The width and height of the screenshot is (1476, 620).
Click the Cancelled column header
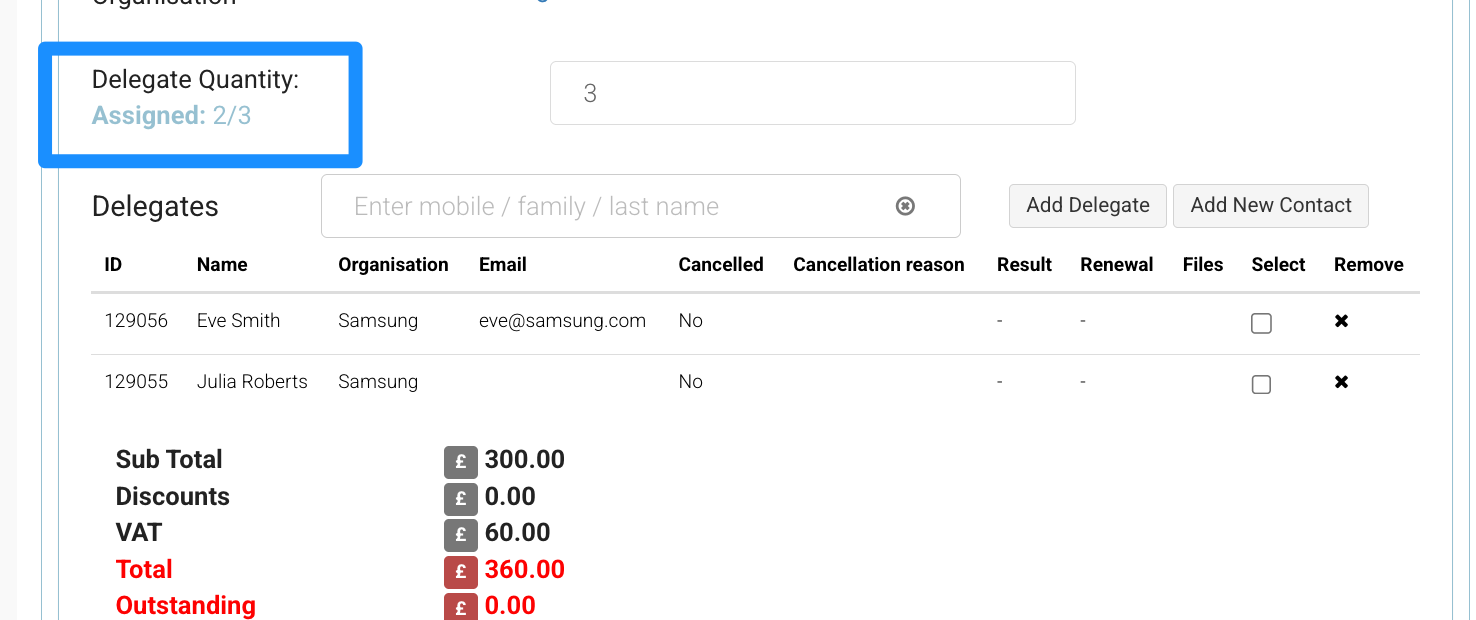pyautogui.click(x=720, y=265)
